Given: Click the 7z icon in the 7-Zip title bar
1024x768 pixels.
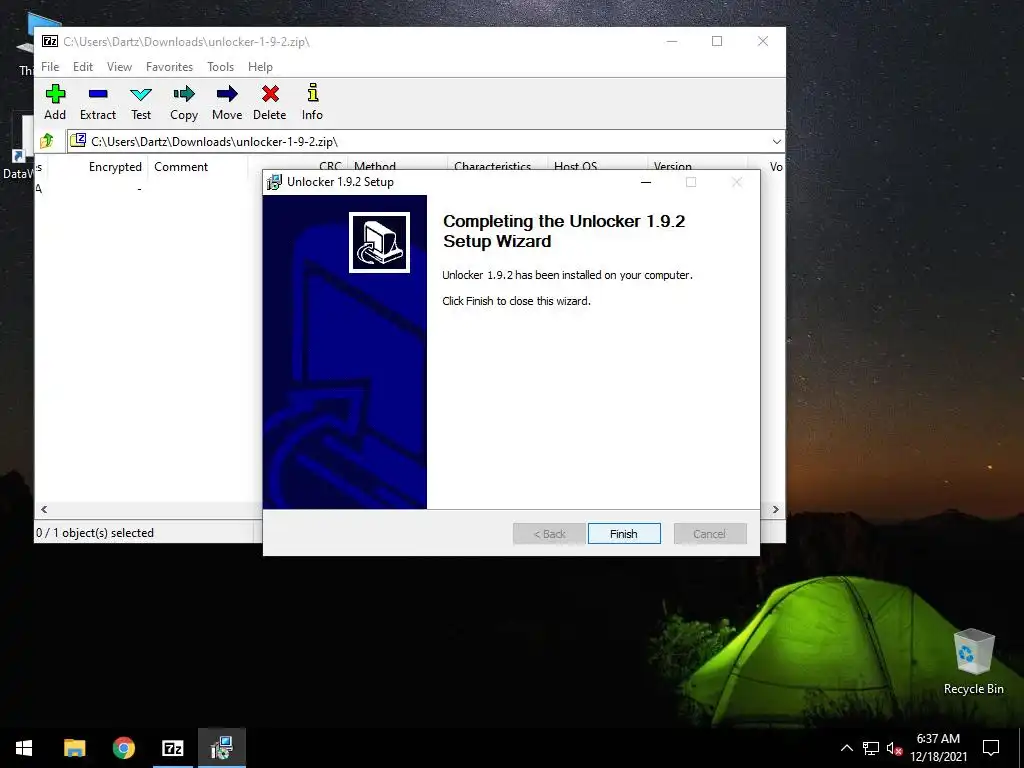Looking at the screenshot, I should point(50,41).
